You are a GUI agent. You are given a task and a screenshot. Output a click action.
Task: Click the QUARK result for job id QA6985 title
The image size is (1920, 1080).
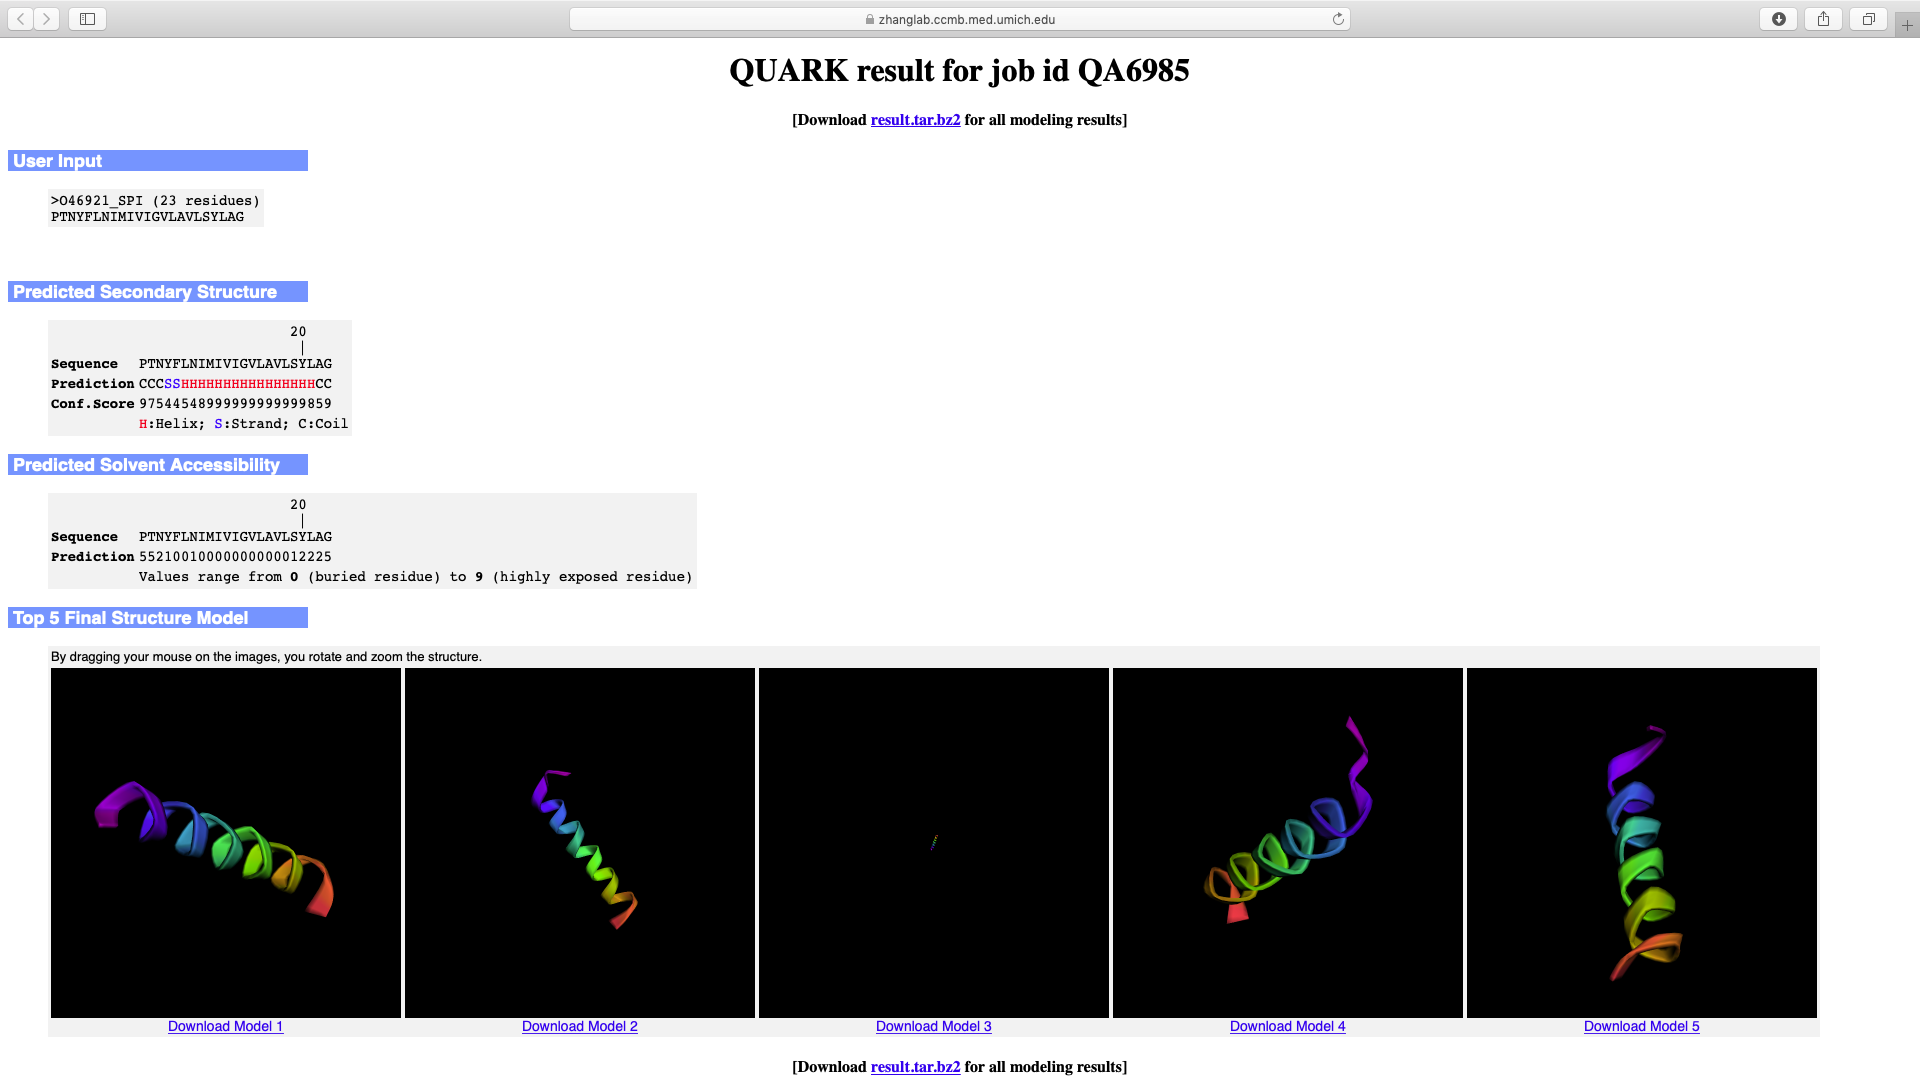click(x=959, y=71)
